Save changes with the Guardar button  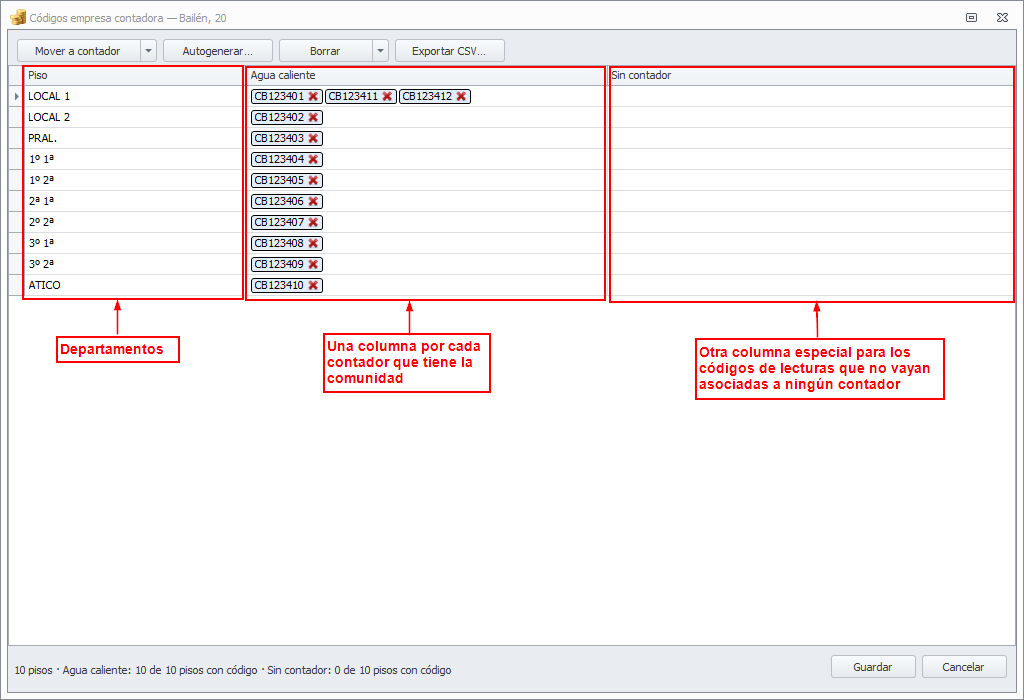pyautogui.click(x=872, y=667)
